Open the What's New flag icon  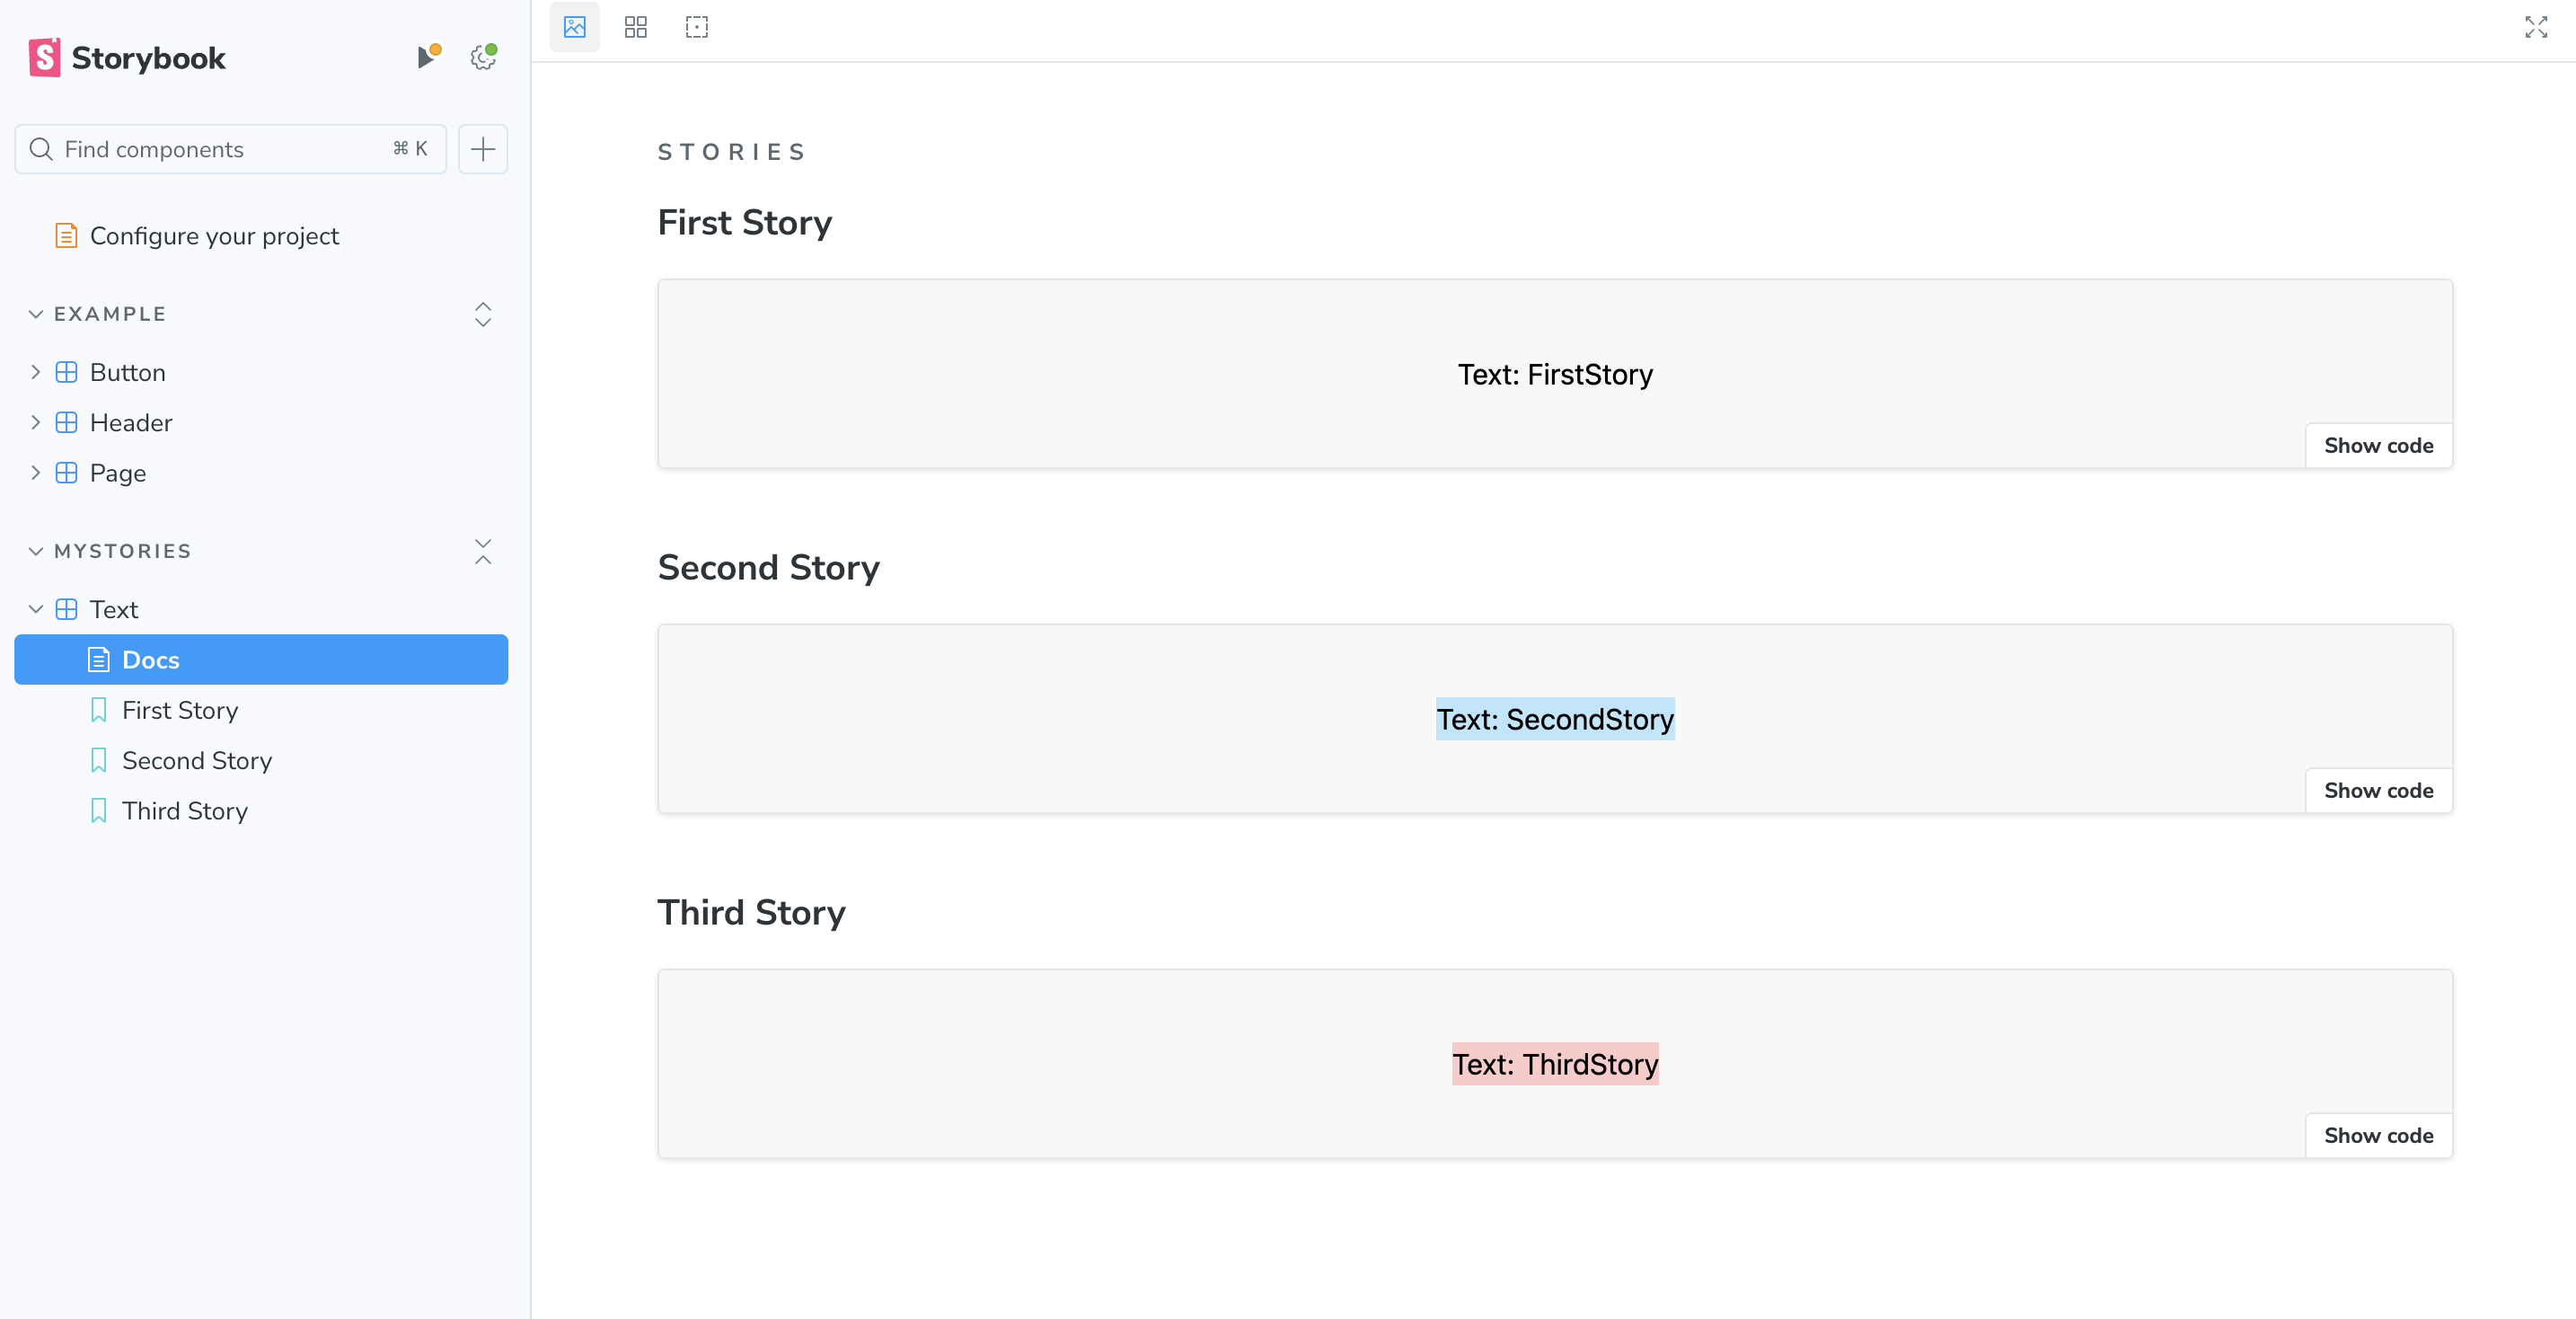(427, 57)
